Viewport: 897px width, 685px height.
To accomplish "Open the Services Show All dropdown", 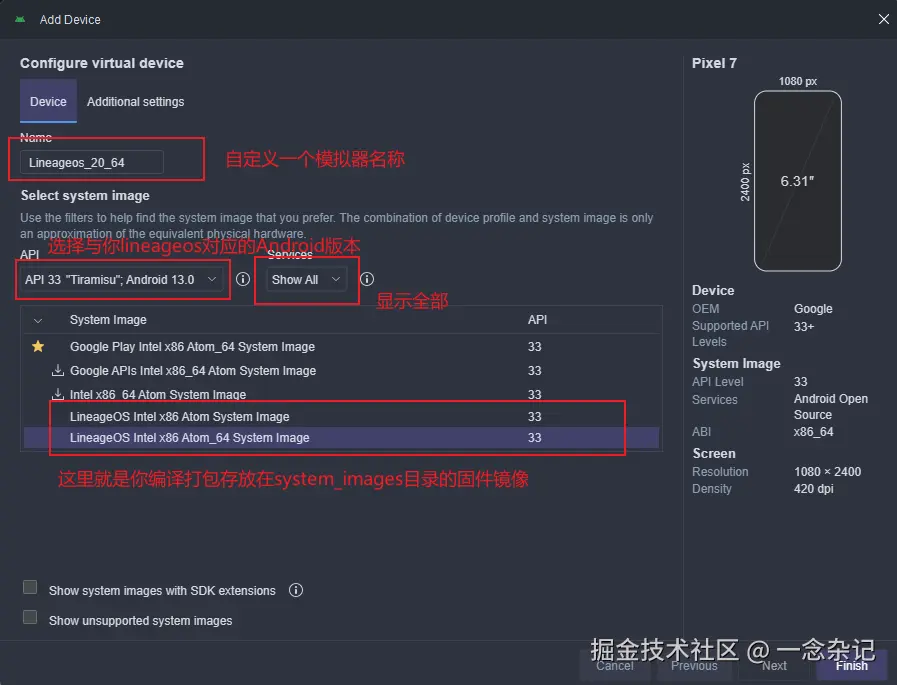I will [x=306, y=279].
